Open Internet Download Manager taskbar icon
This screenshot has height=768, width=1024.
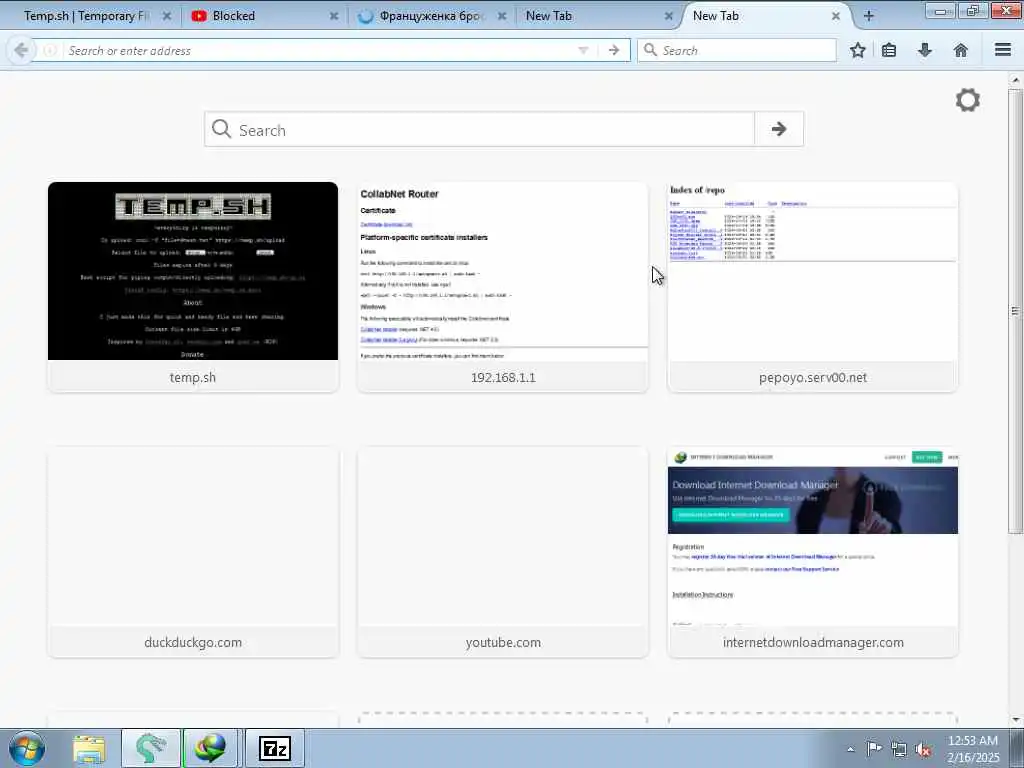click(212, 748)
